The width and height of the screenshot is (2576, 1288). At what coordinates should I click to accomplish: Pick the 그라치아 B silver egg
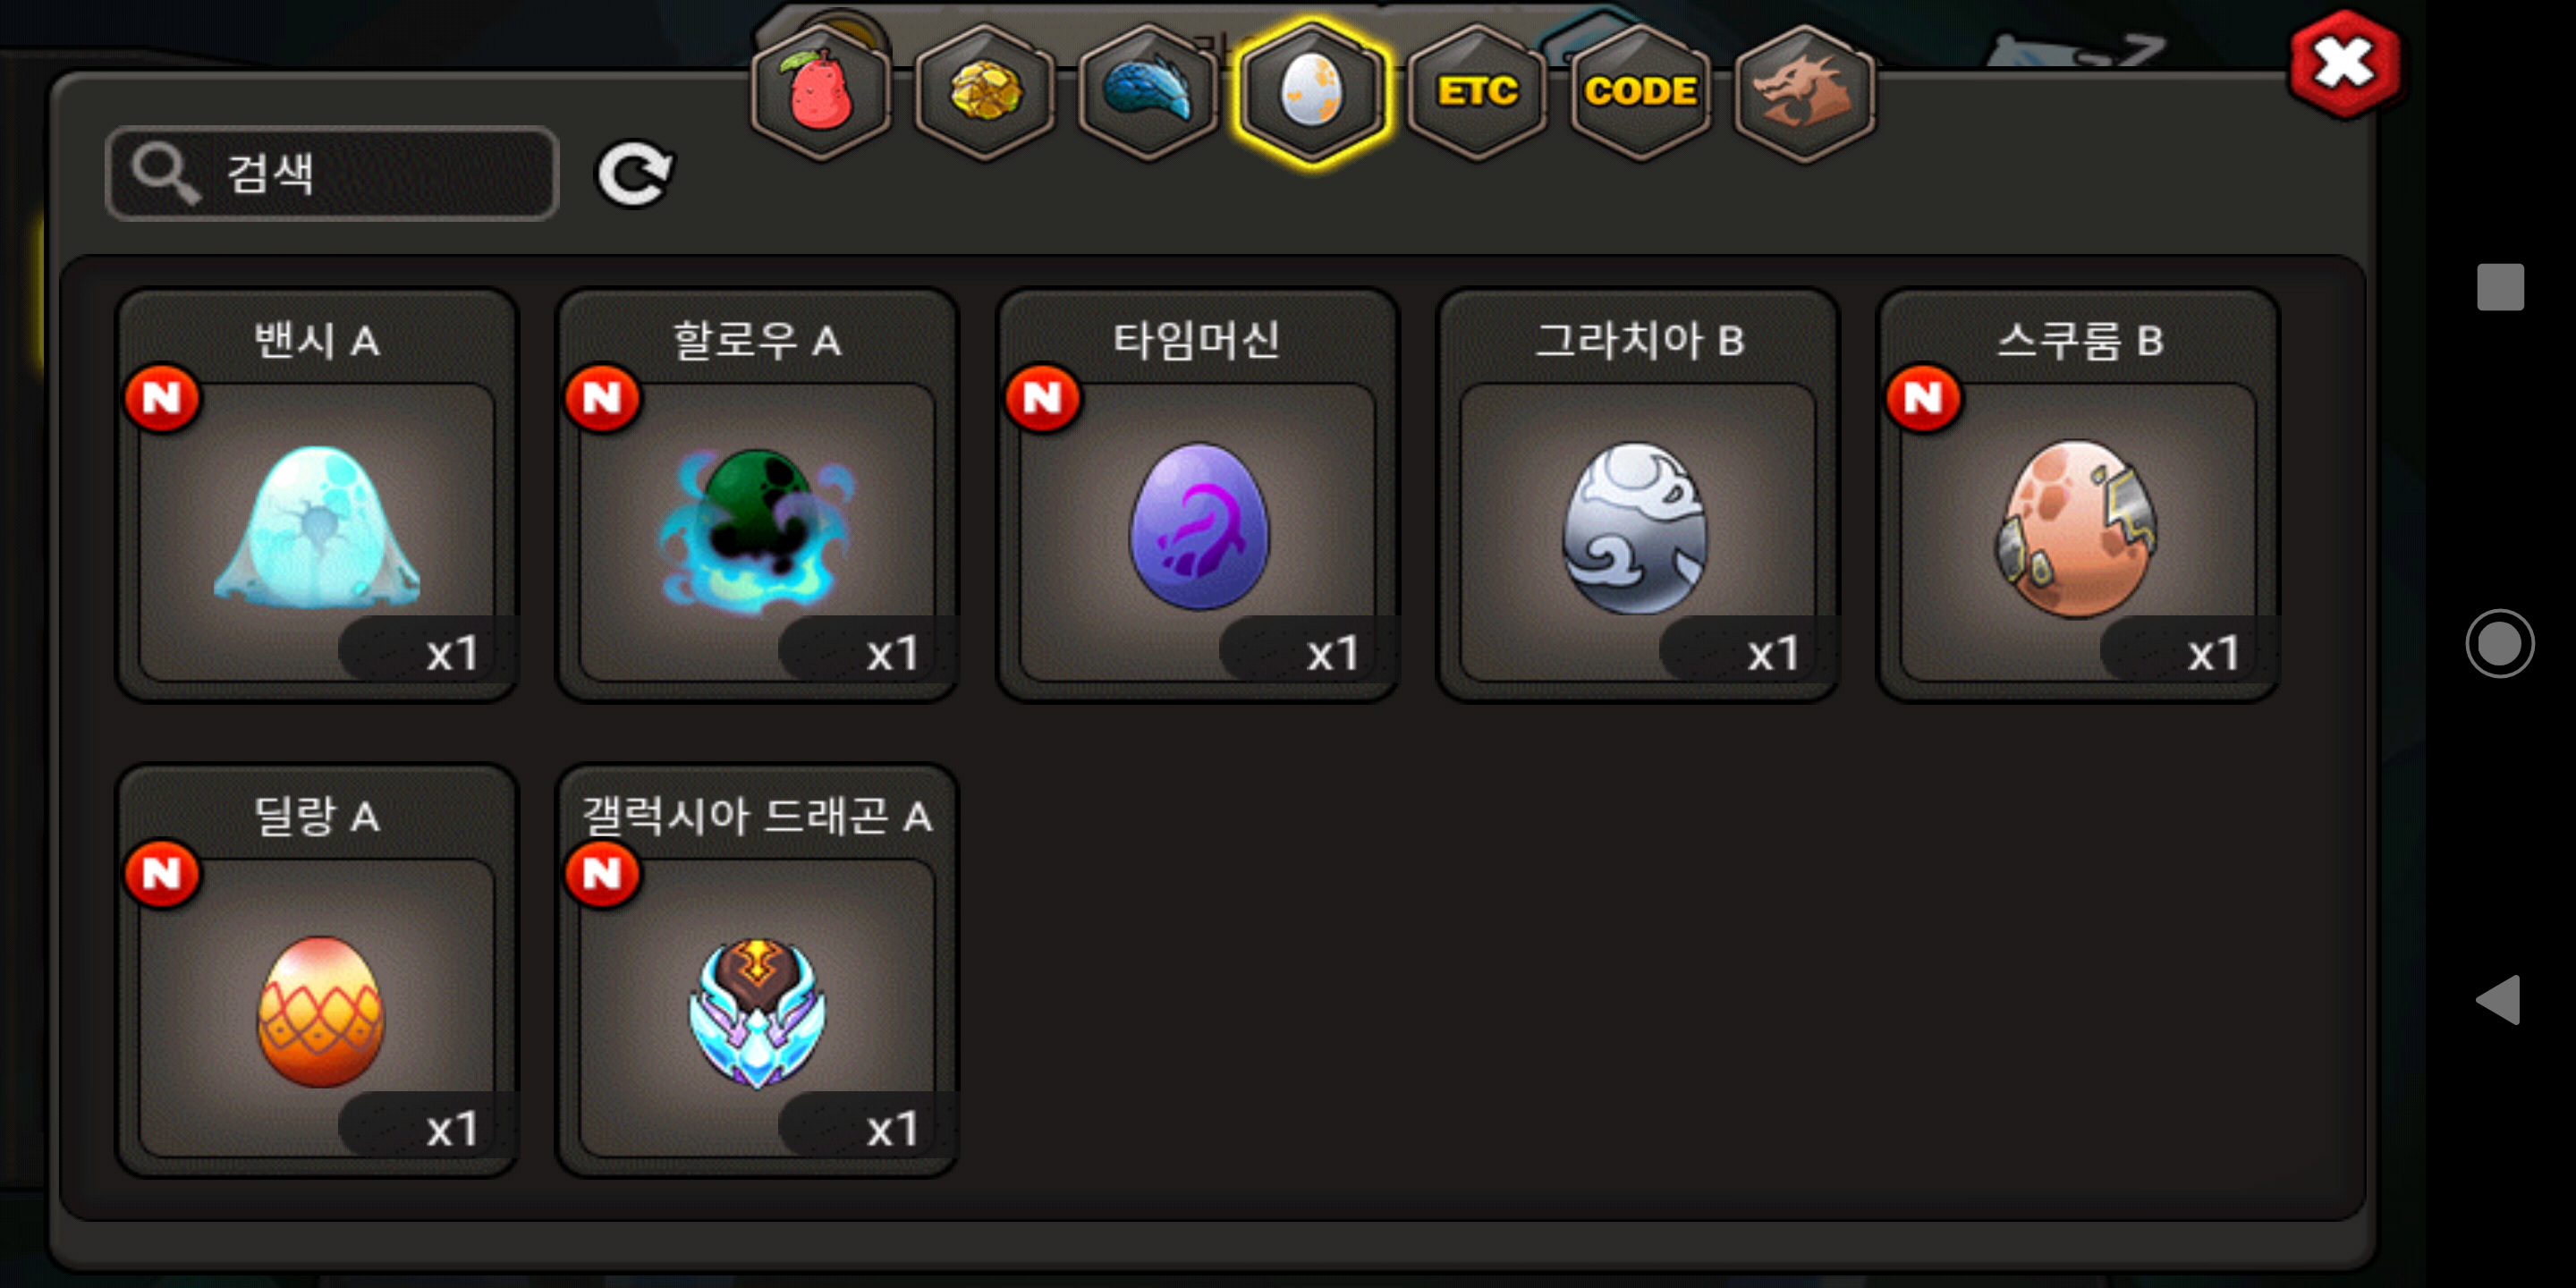click(x=1638, y=495)
